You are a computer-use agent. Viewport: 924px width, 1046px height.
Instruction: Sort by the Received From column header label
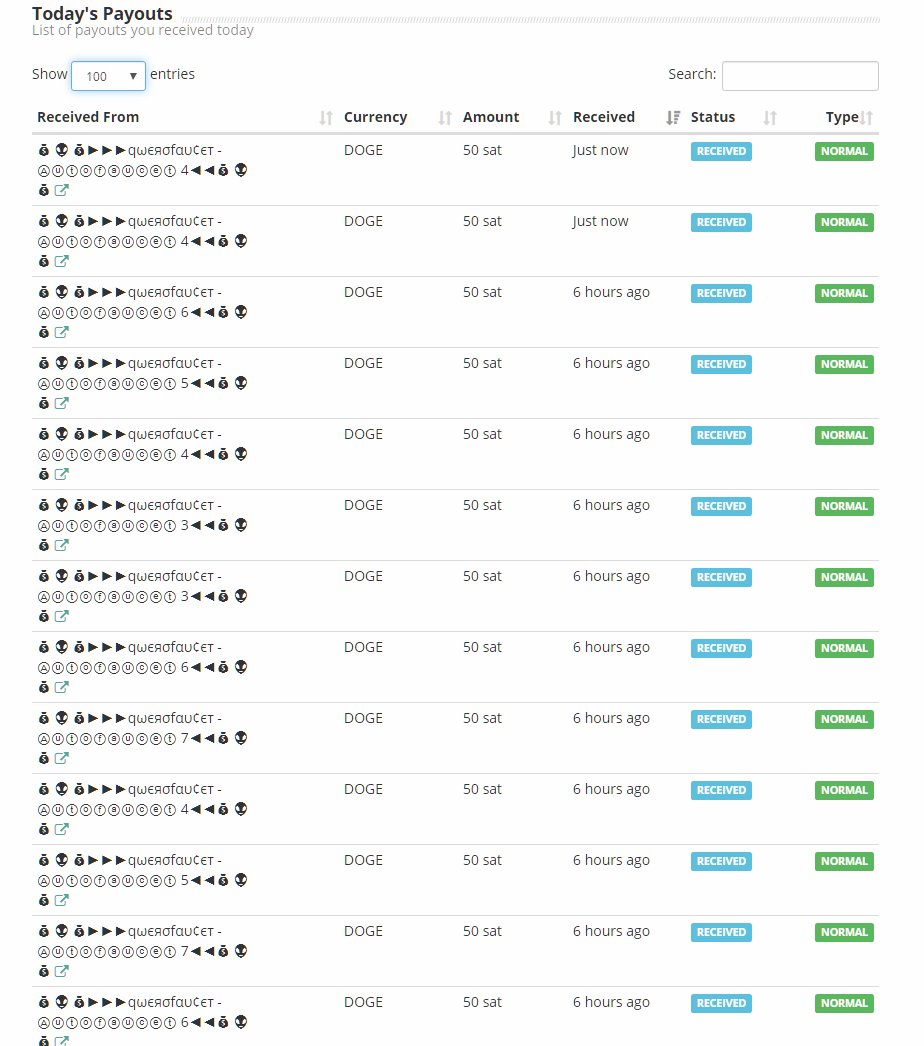click(88, 117)
